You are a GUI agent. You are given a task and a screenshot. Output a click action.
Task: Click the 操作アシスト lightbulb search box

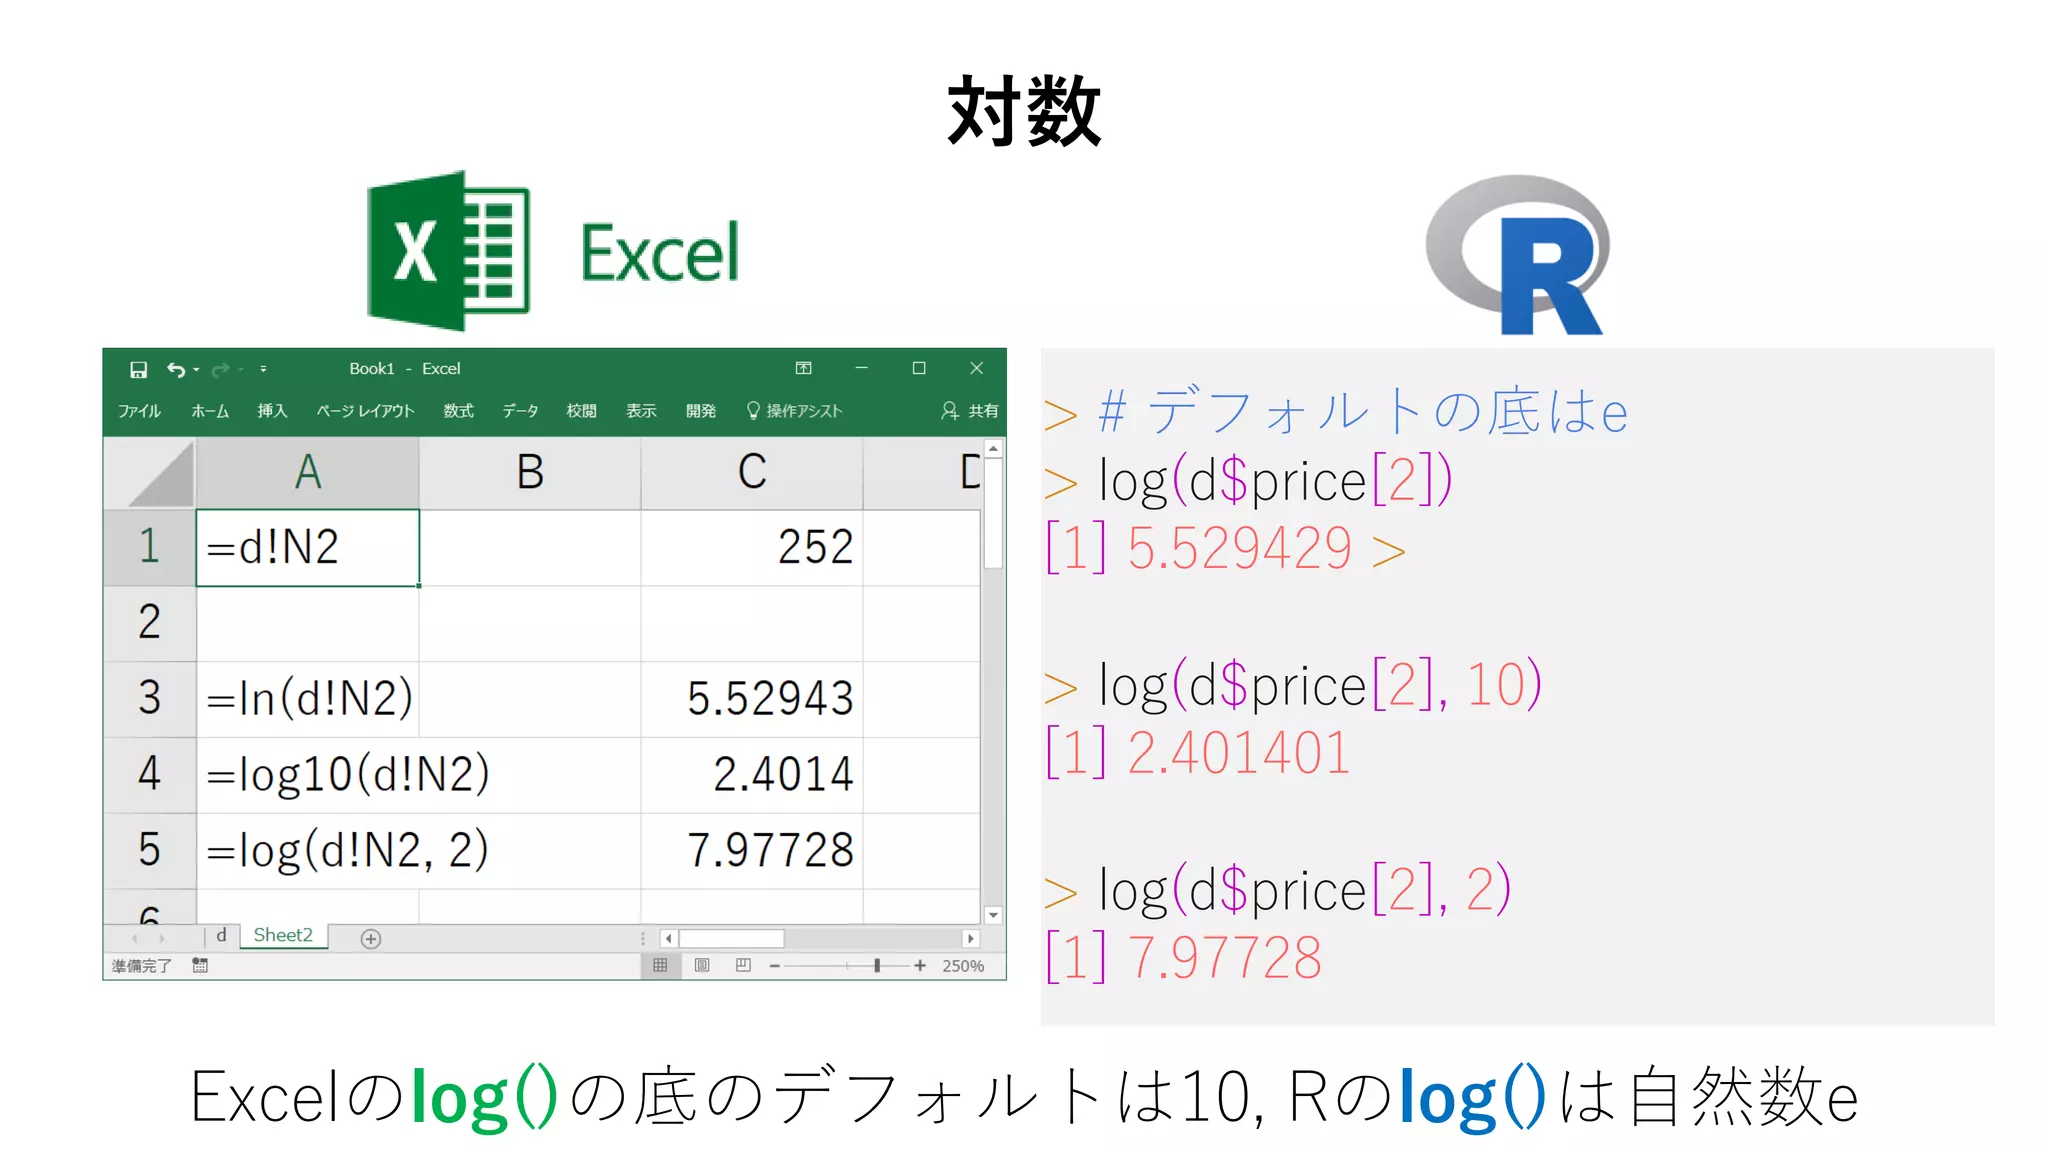click(x=795, y=411)
